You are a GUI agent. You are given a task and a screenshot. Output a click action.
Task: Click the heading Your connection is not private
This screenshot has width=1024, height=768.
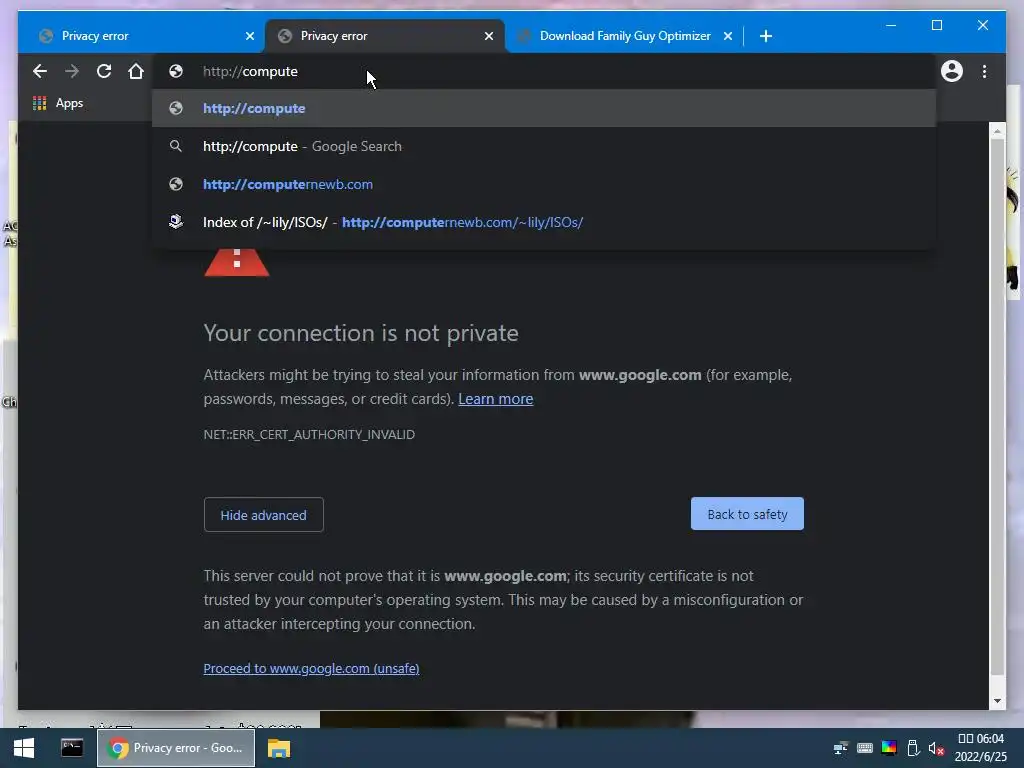point(361,333)
